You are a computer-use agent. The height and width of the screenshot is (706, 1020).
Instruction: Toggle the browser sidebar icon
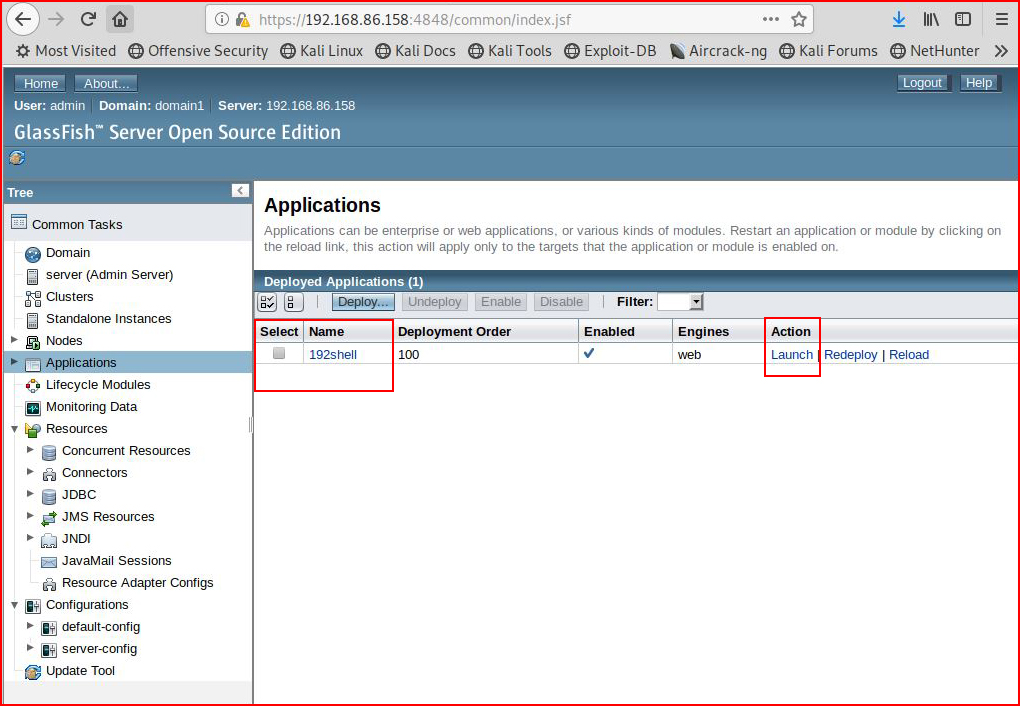(963, 20)
